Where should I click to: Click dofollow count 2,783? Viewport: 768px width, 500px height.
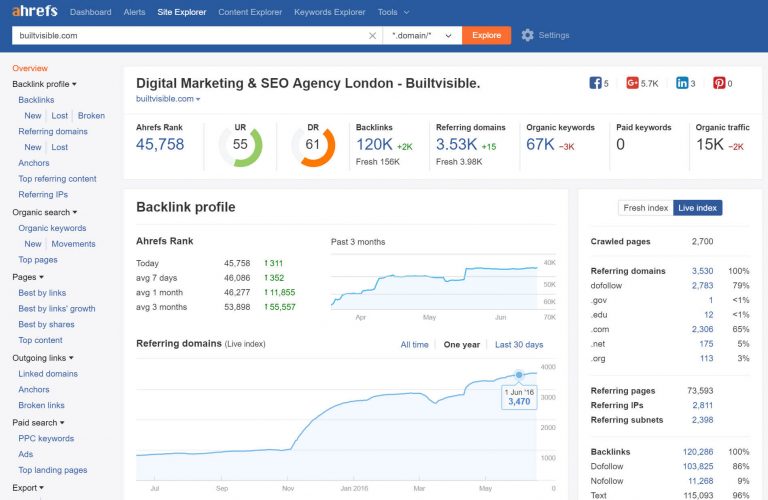click(702, 286)
